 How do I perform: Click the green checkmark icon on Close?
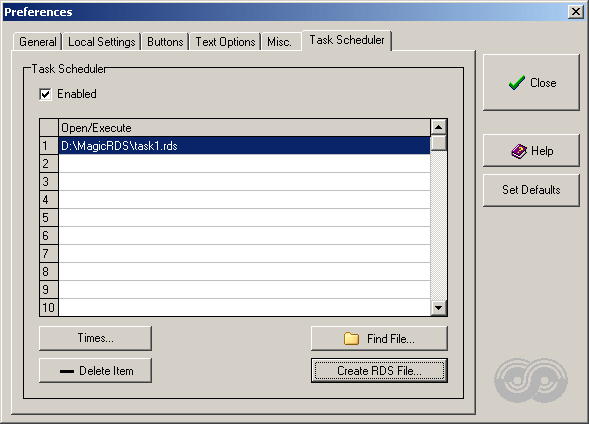tap(517, 82)
